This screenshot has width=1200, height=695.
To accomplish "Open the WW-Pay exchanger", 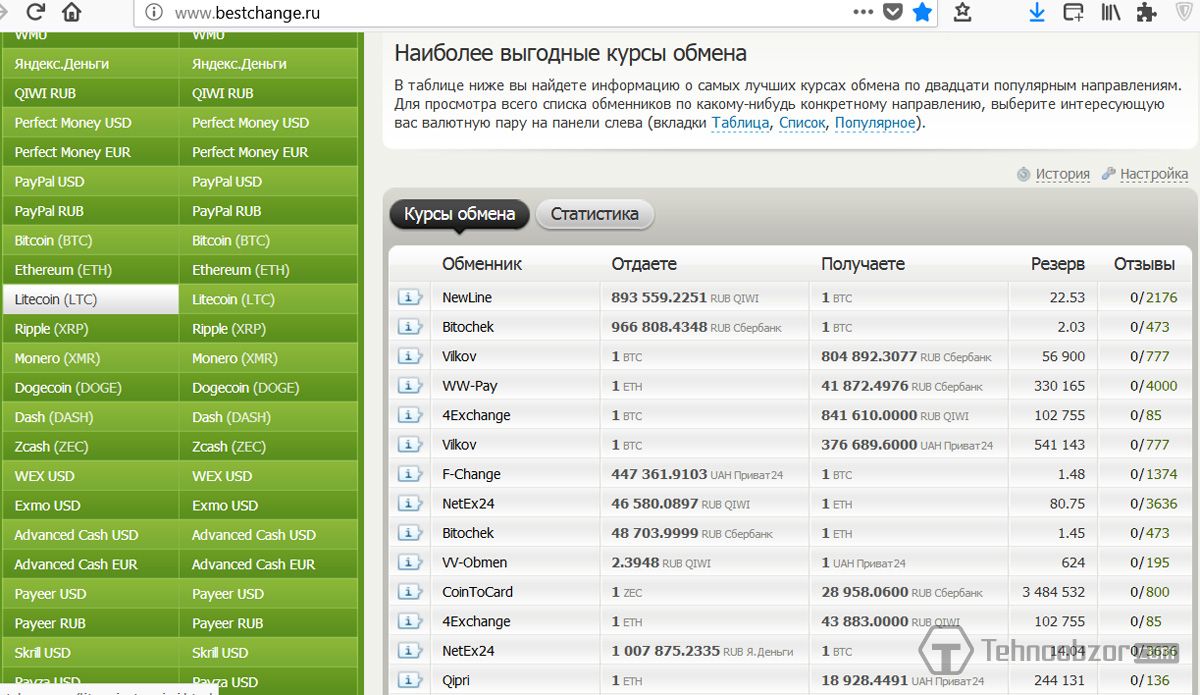I will pos(470,386).
